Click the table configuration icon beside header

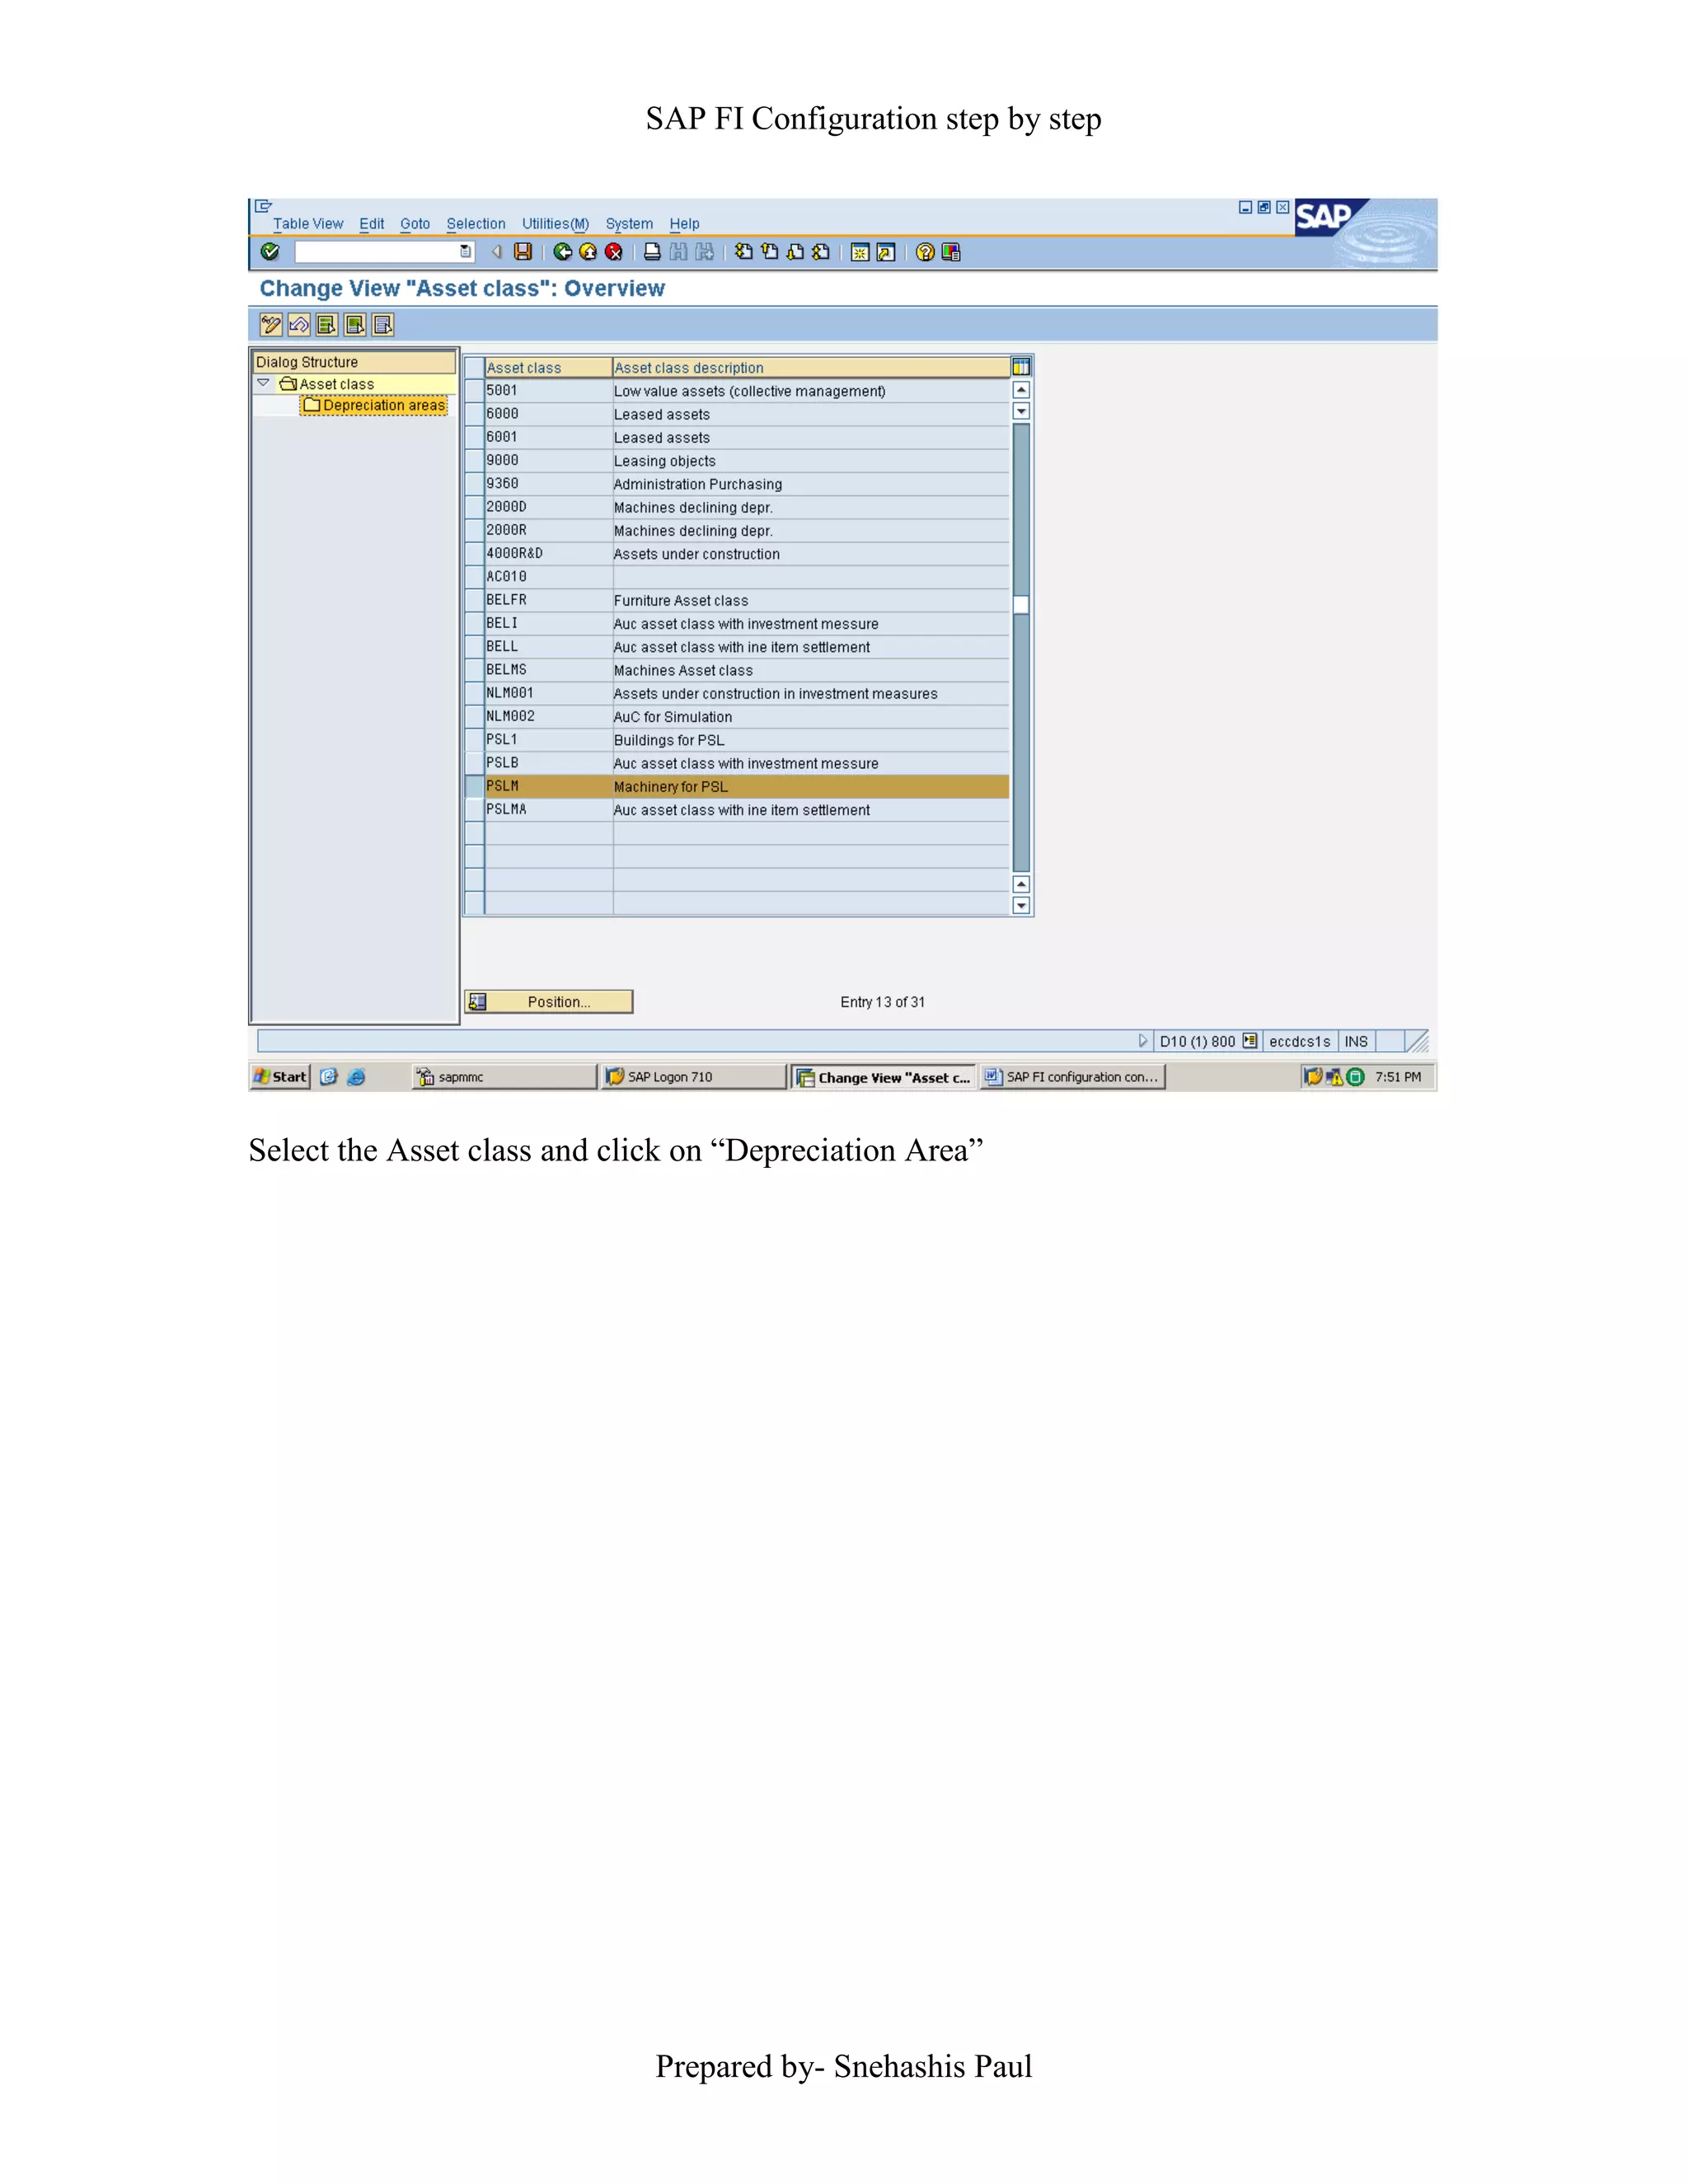click(x=1021, y=367)
